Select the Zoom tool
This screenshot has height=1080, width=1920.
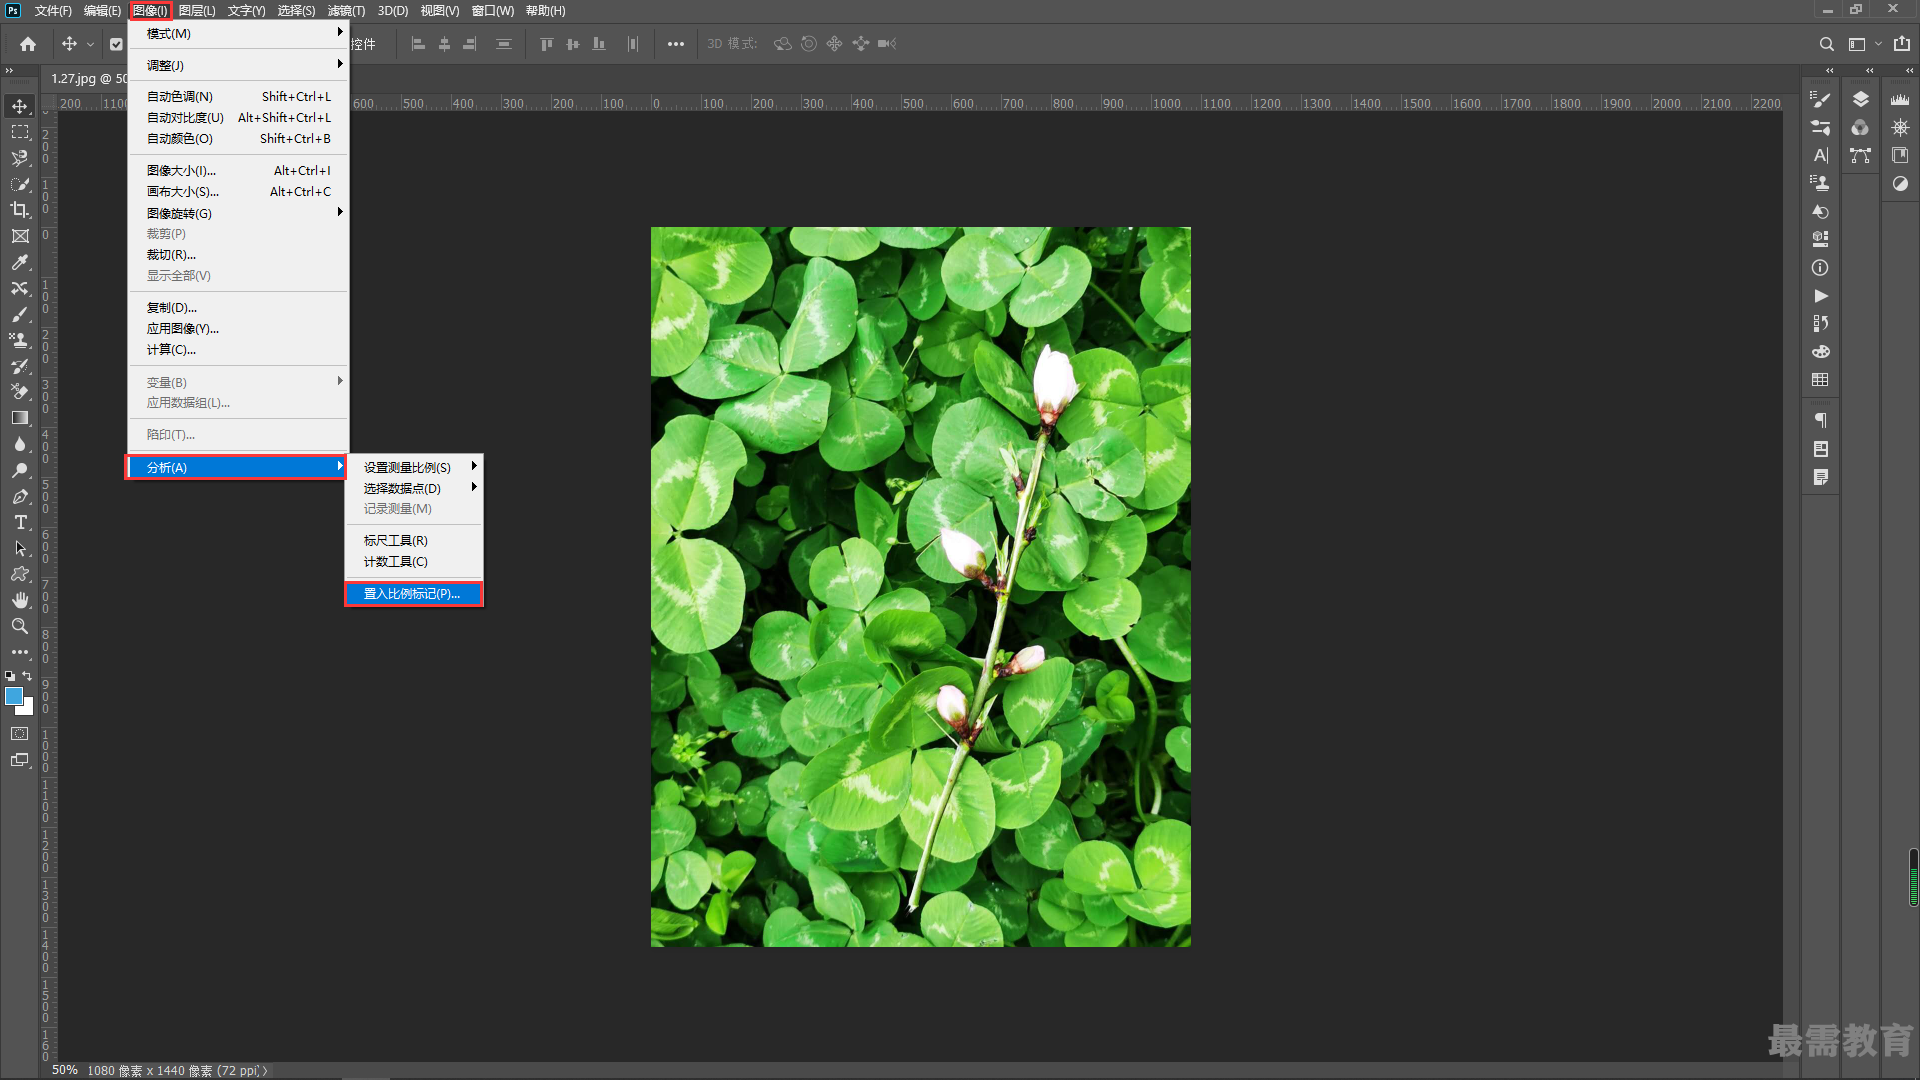coord(20,626)
